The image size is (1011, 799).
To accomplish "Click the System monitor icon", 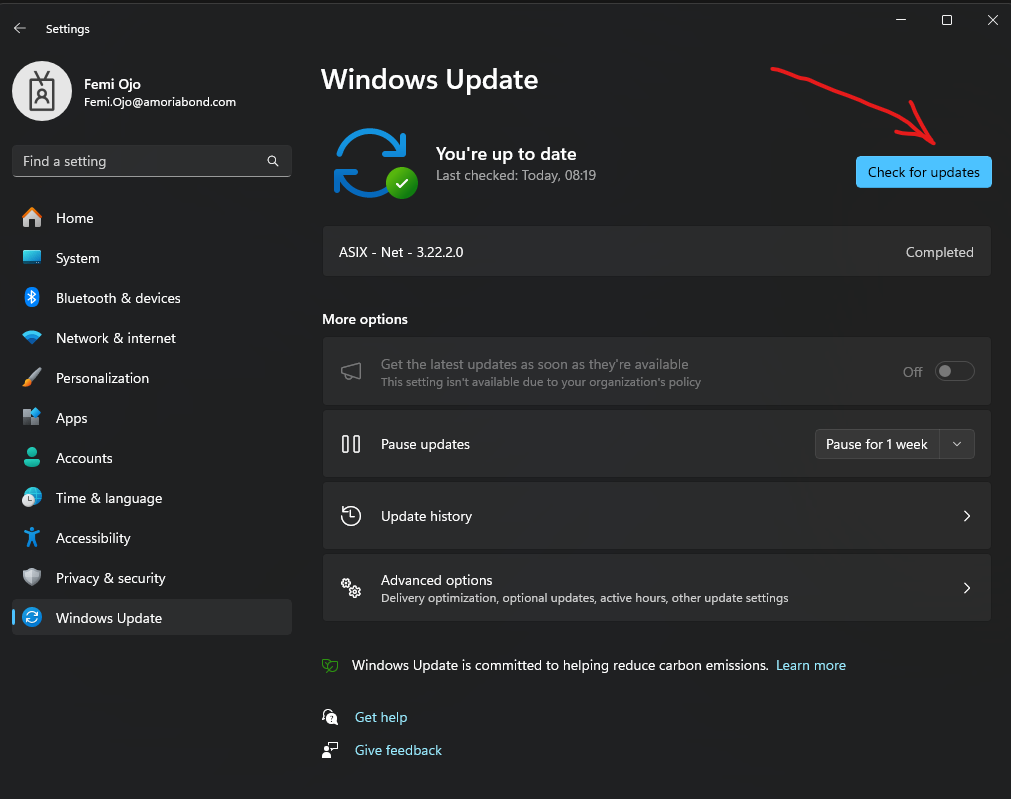I will point(32,257).
